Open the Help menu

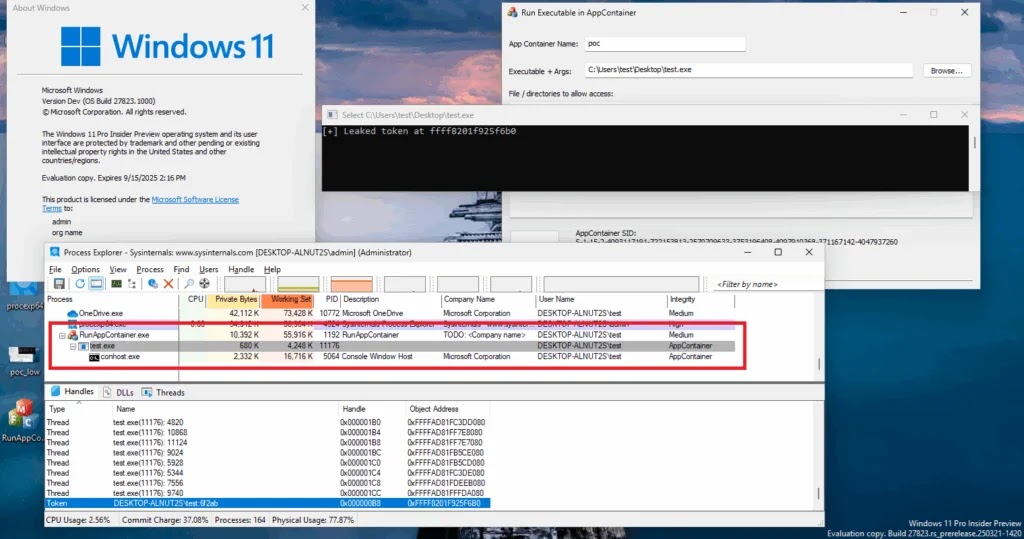pyautogui.click(x=272, y=269)
